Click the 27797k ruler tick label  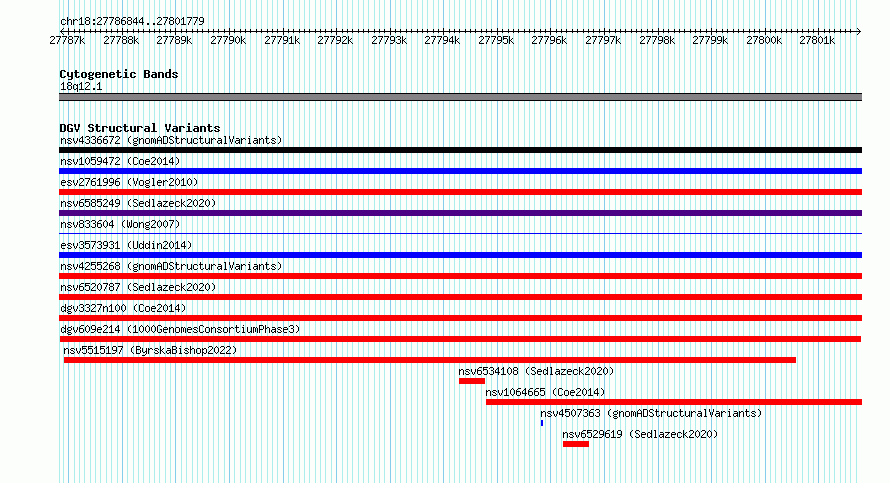coord(603,41)
